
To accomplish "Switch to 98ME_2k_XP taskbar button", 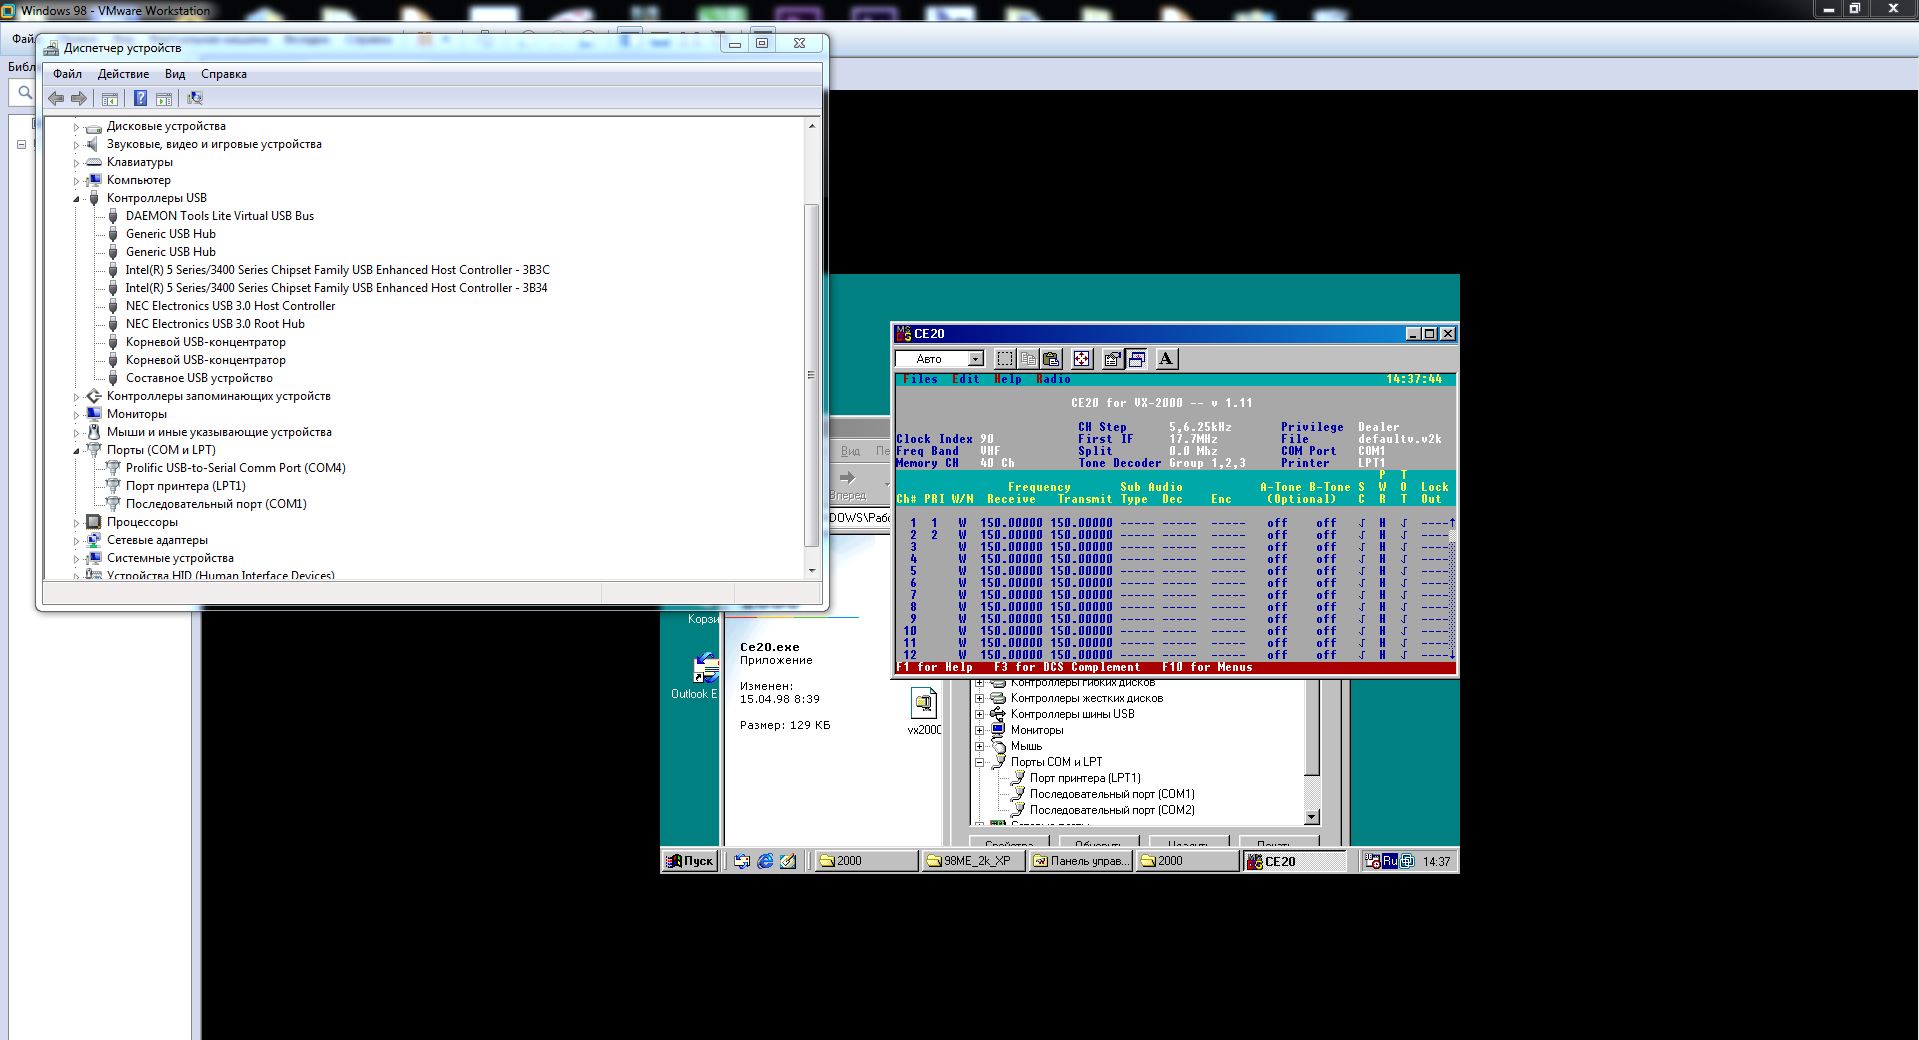I will [x=972, y=861].
